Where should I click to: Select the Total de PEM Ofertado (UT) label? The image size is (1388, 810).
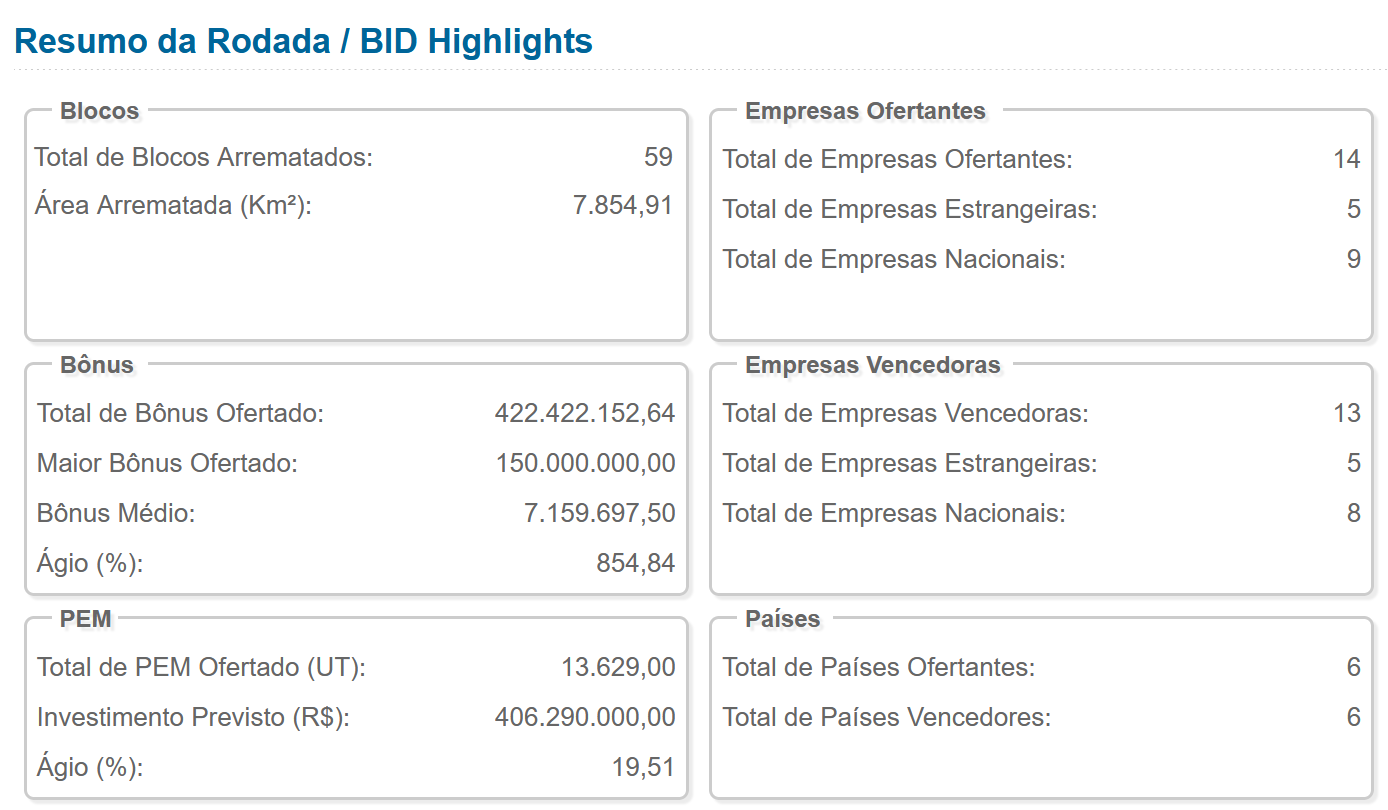coord(201,667)
